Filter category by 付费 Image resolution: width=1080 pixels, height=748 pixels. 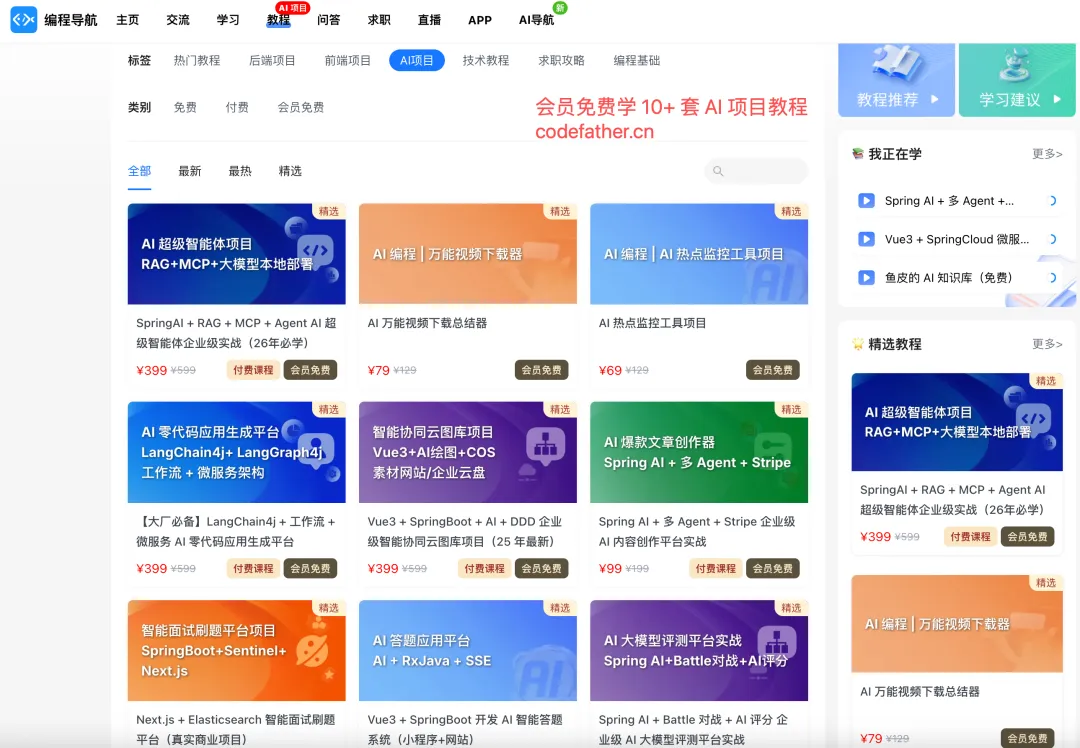click(x=237, y=107)
